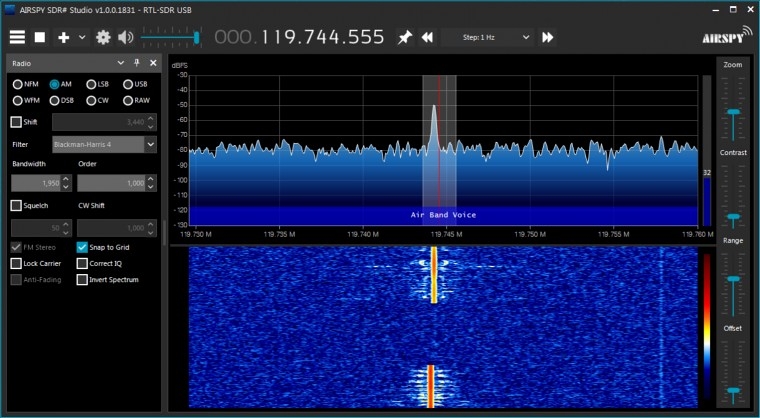Select AM demodulation mode
This screenshot has height=418, width=760.
61,84
